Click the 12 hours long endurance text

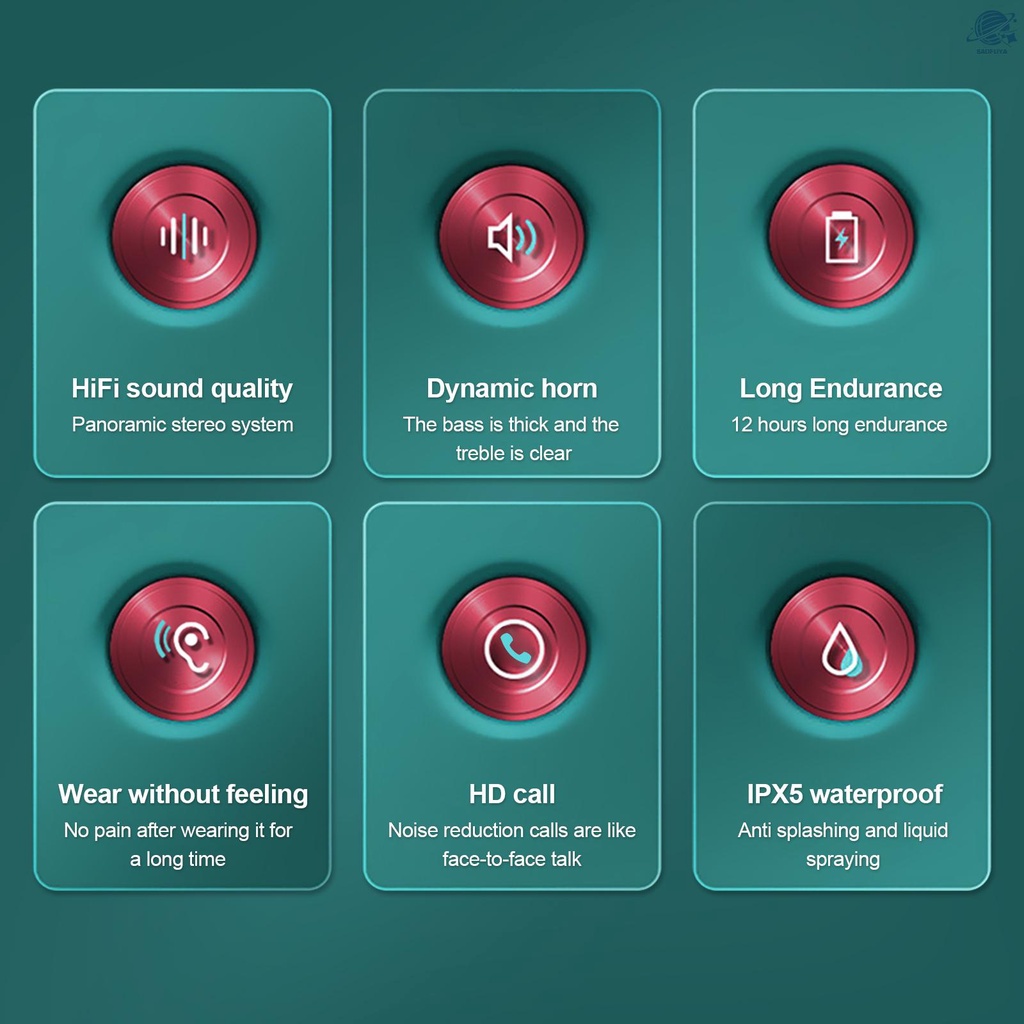click(x=839, y=424)
